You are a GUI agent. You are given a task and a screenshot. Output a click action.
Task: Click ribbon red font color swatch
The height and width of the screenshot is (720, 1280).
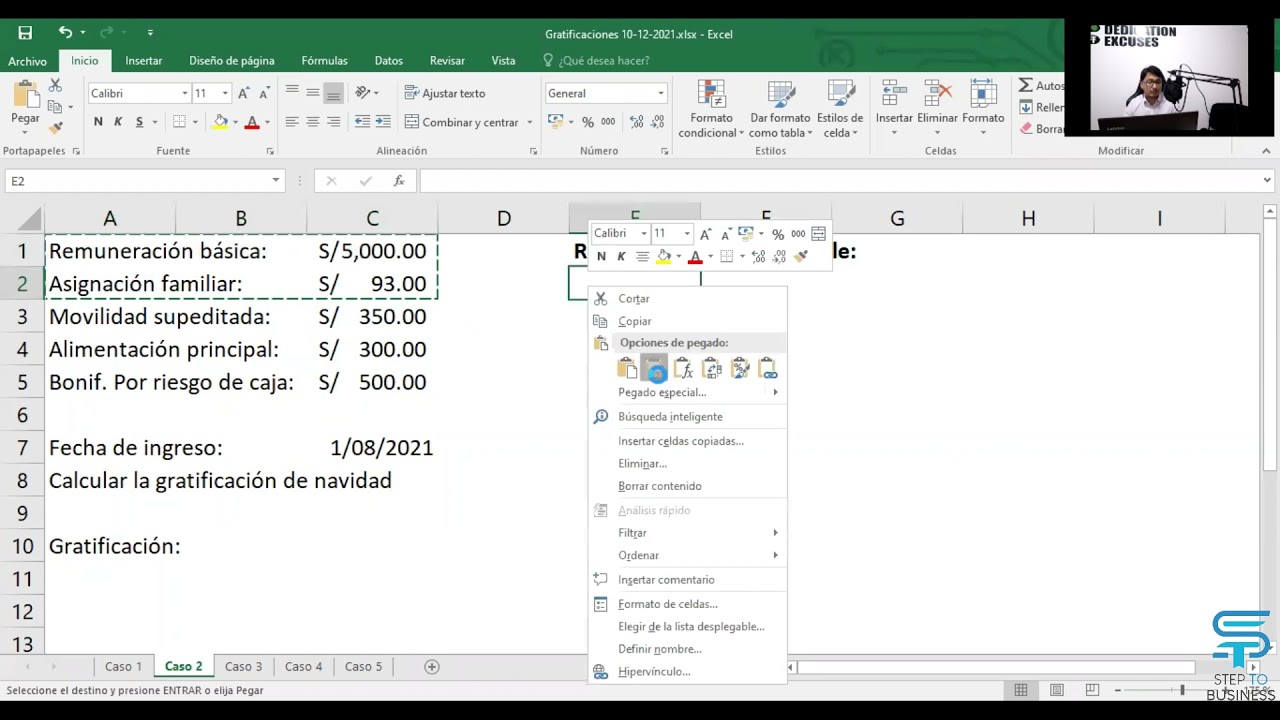[x=252, y=122]
